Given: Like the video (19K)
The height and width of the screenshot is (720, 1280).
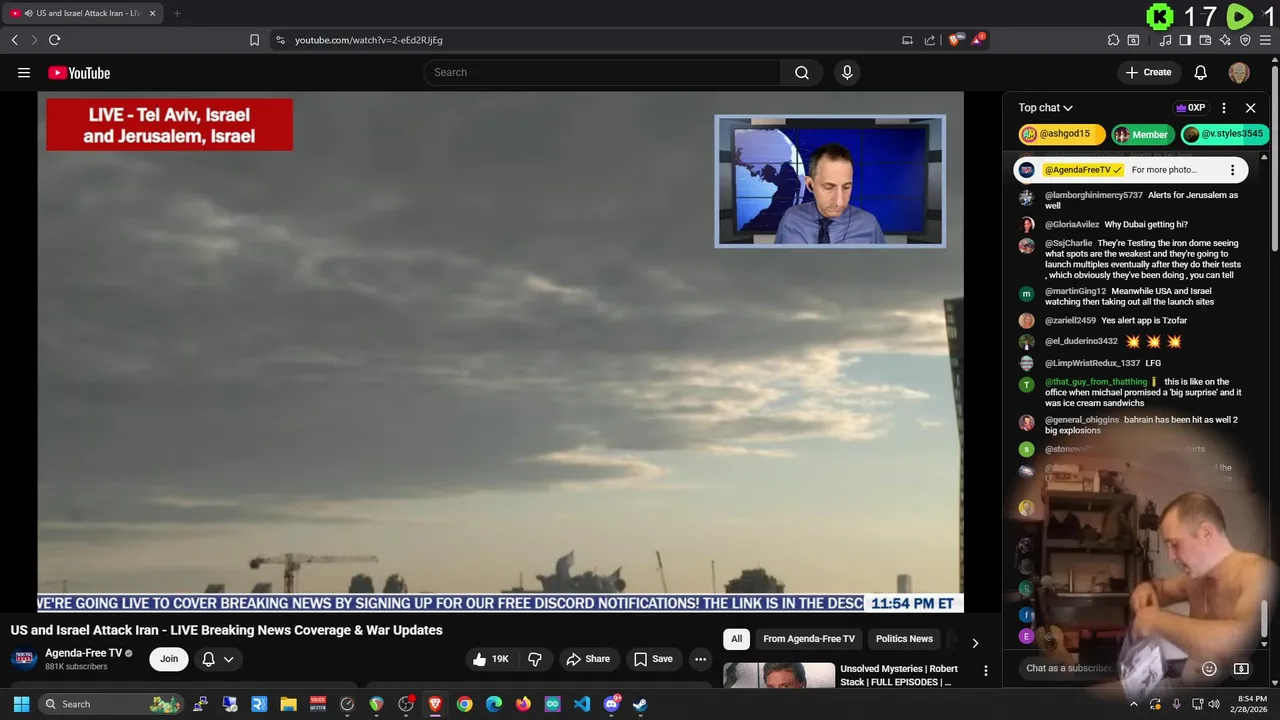Looking at the screenshot, I should [490, 659].
